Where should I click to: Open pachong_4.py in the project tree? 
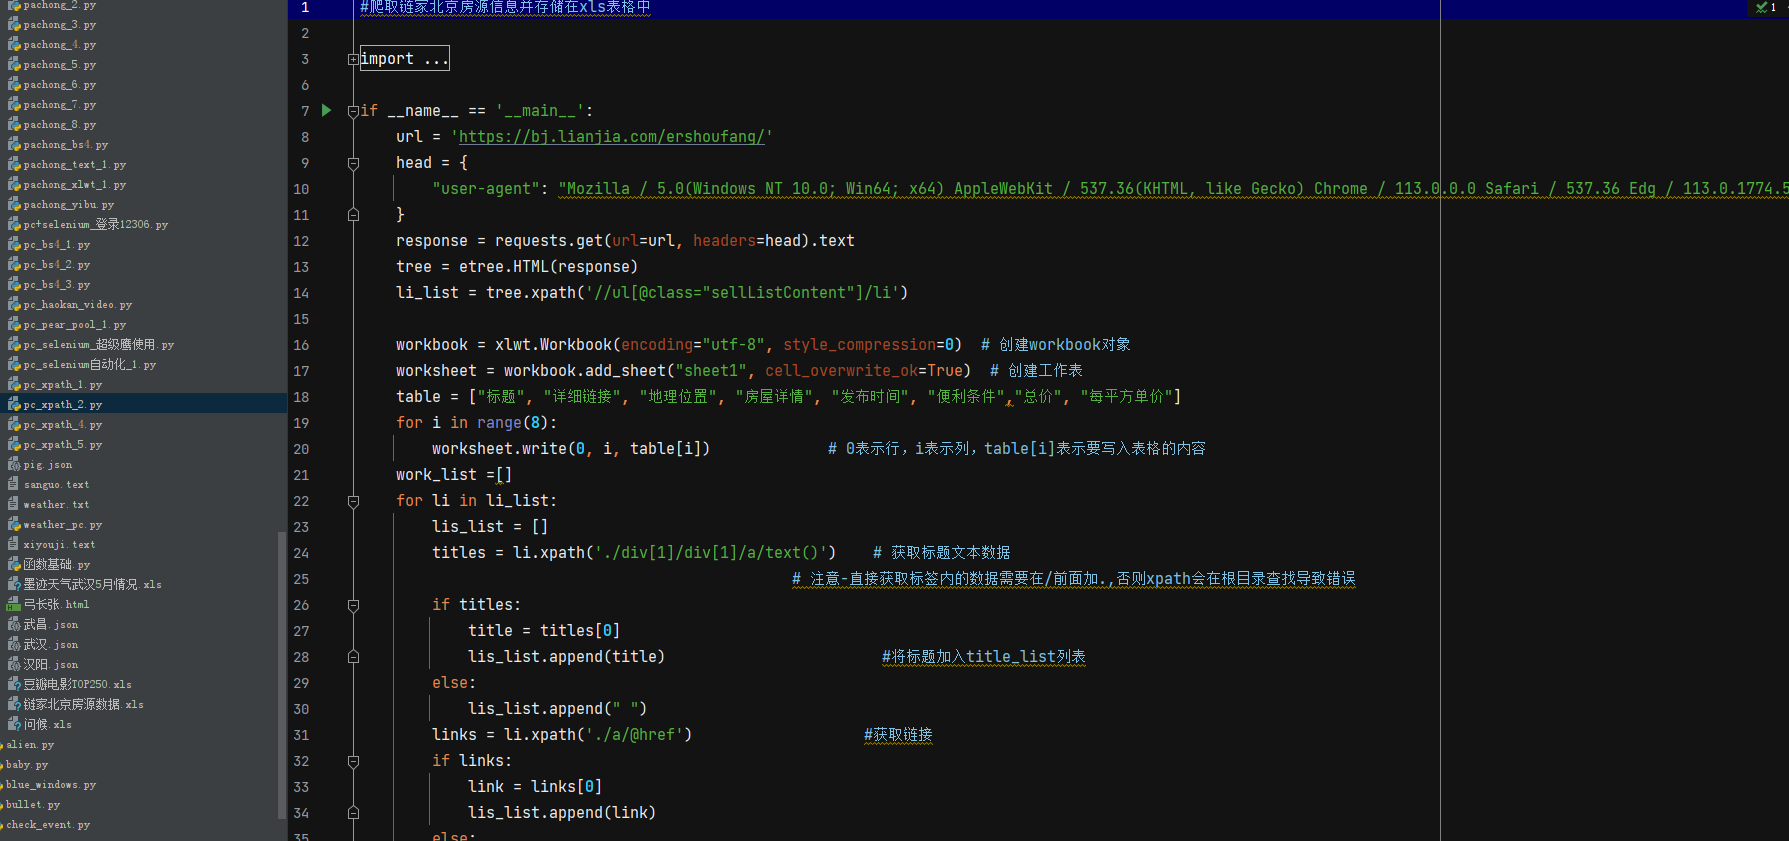[x=60, y=44]
